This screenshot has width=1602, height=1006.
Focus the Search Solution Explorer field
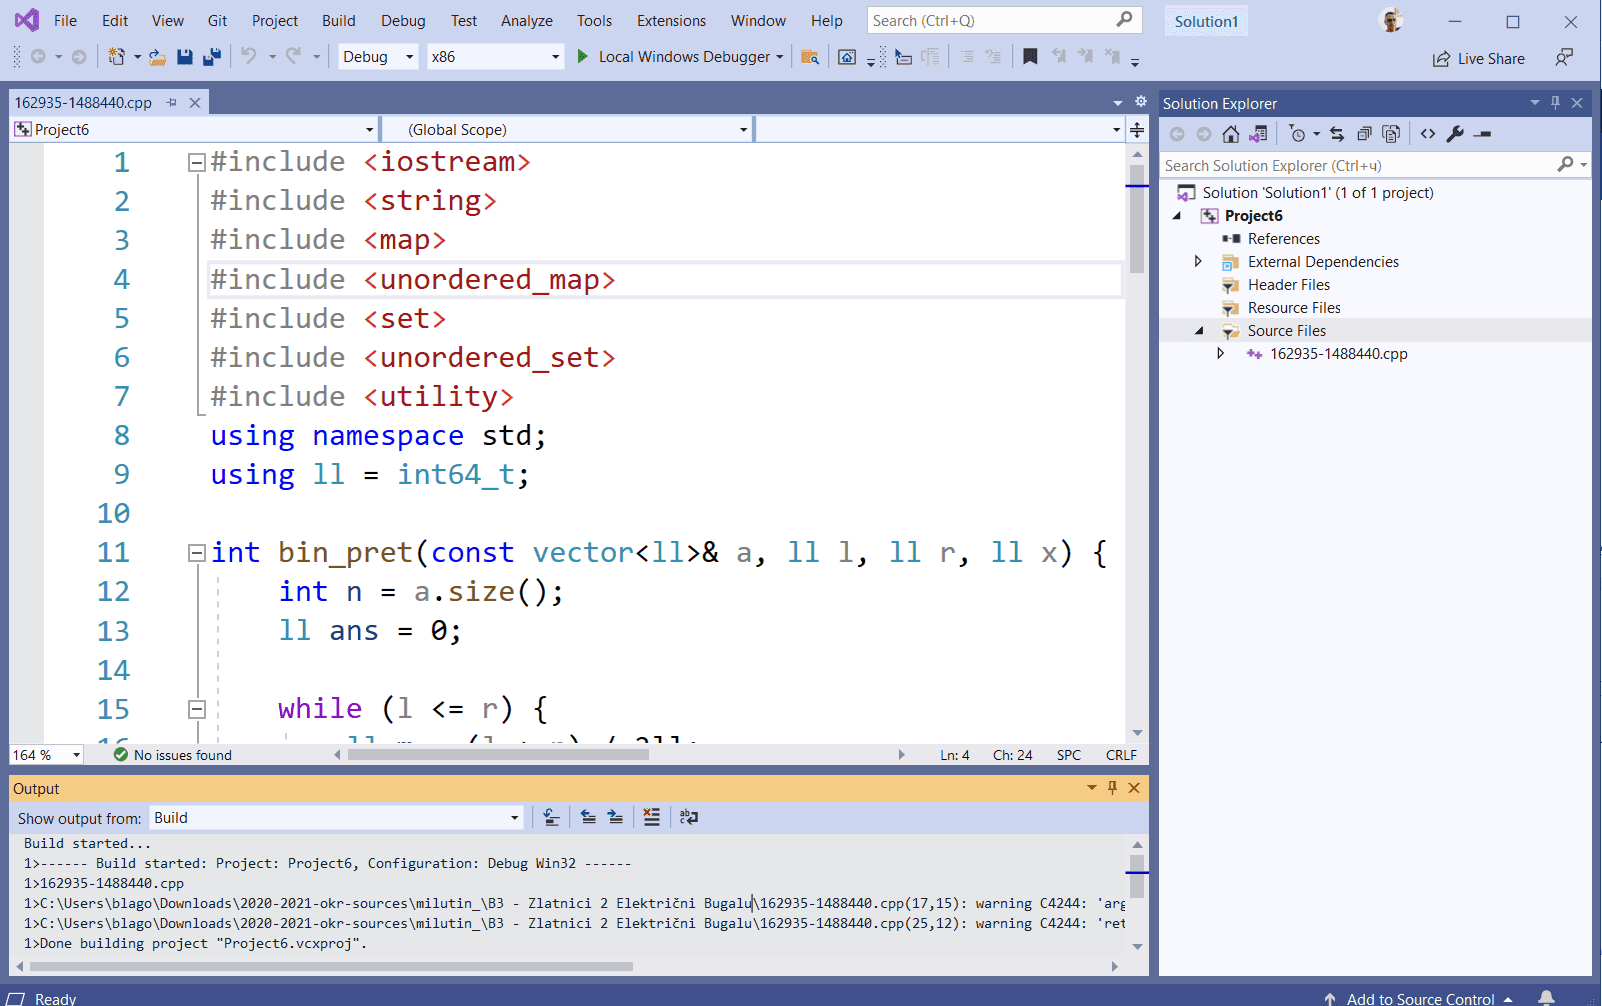(x=1360, y=165)
